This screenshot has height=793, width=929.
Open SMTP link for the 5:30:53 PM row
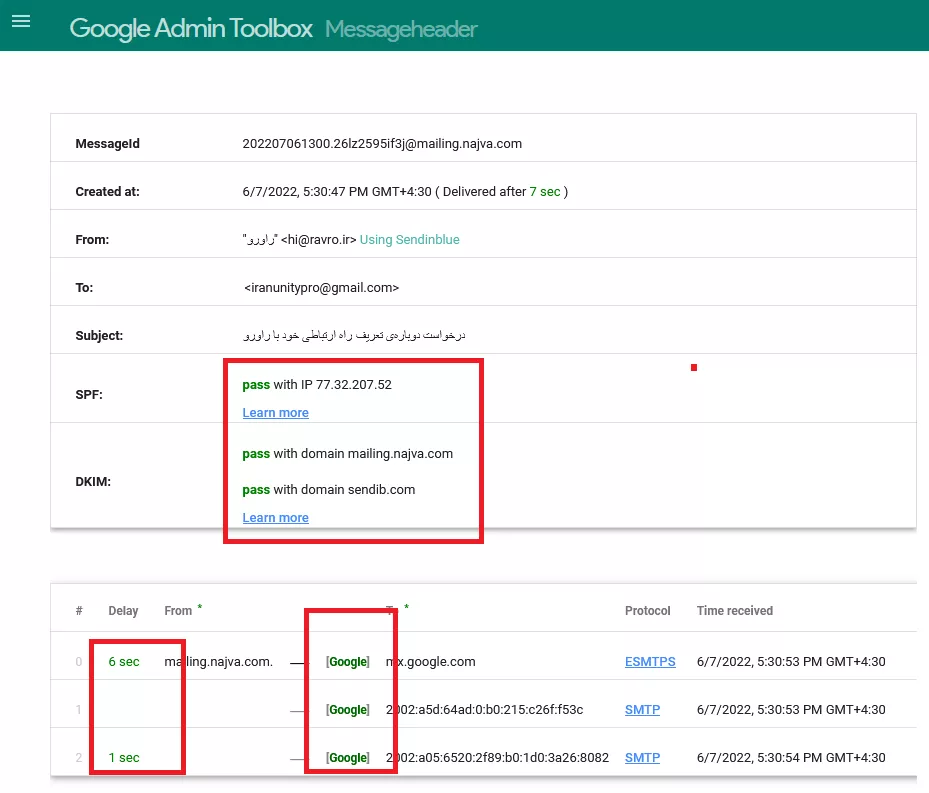pos(642,709)
